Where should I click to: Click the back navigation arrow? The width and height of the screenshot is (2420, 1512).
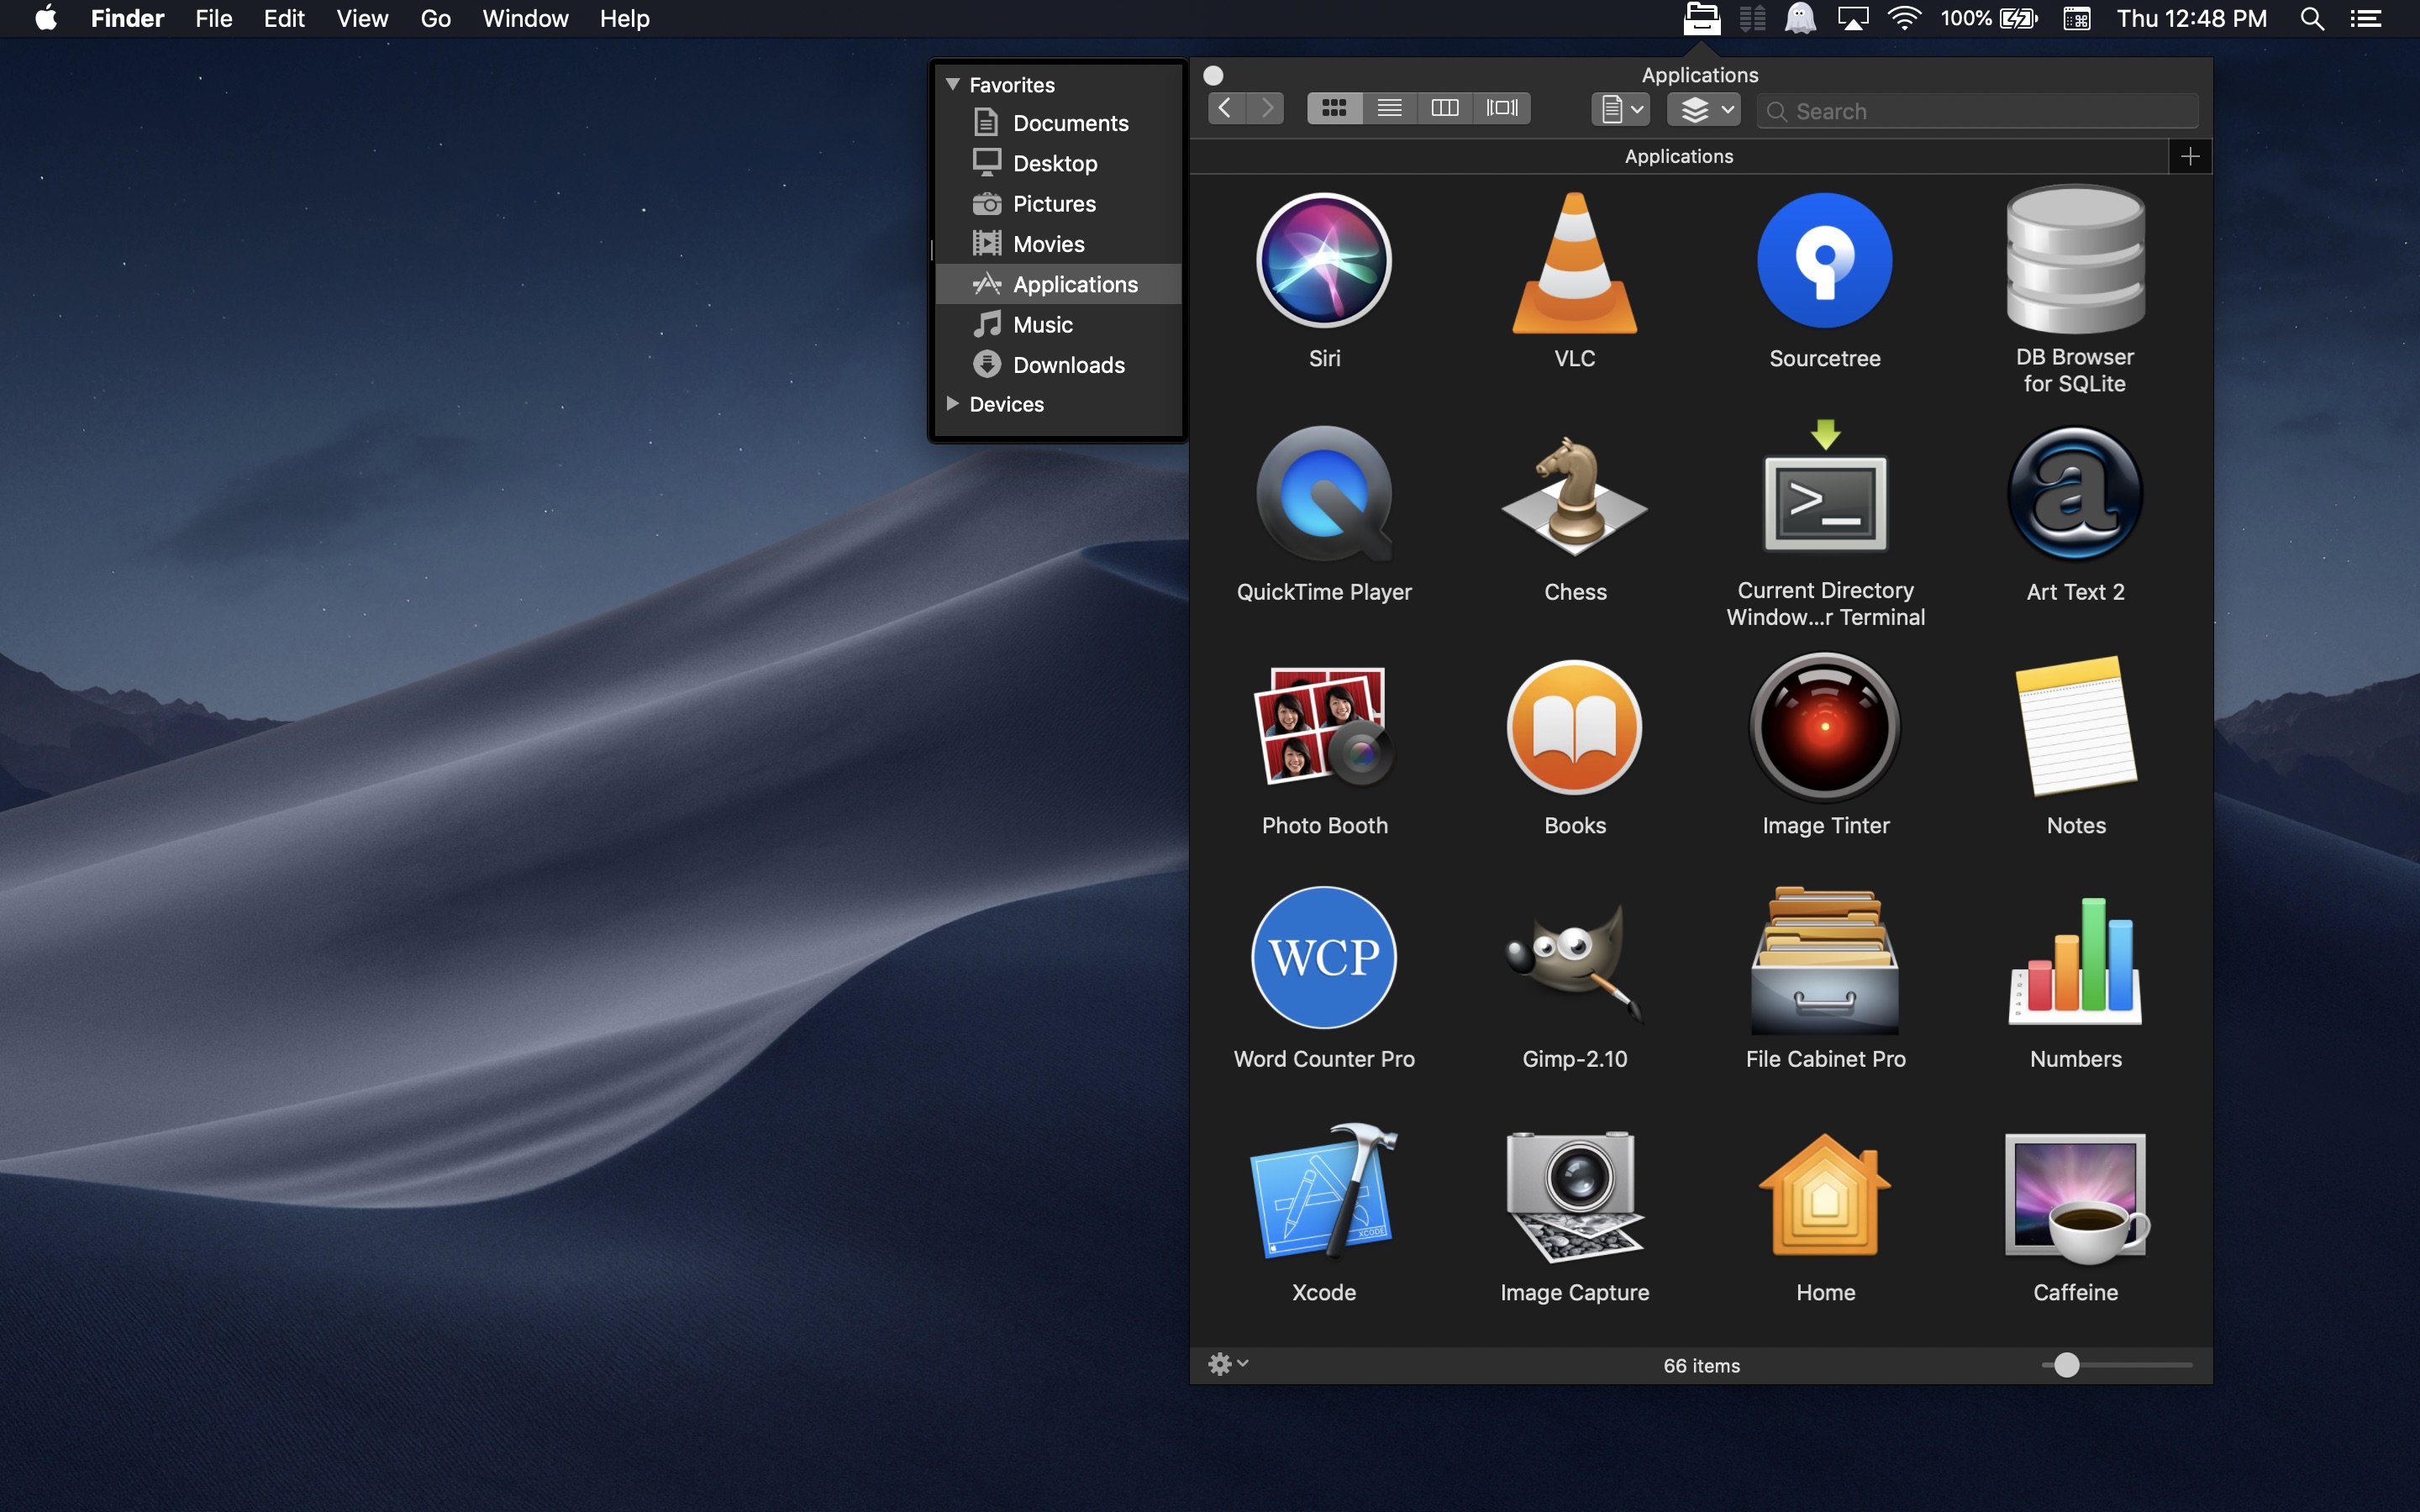pyautogui.click(x=1224, y=107)
